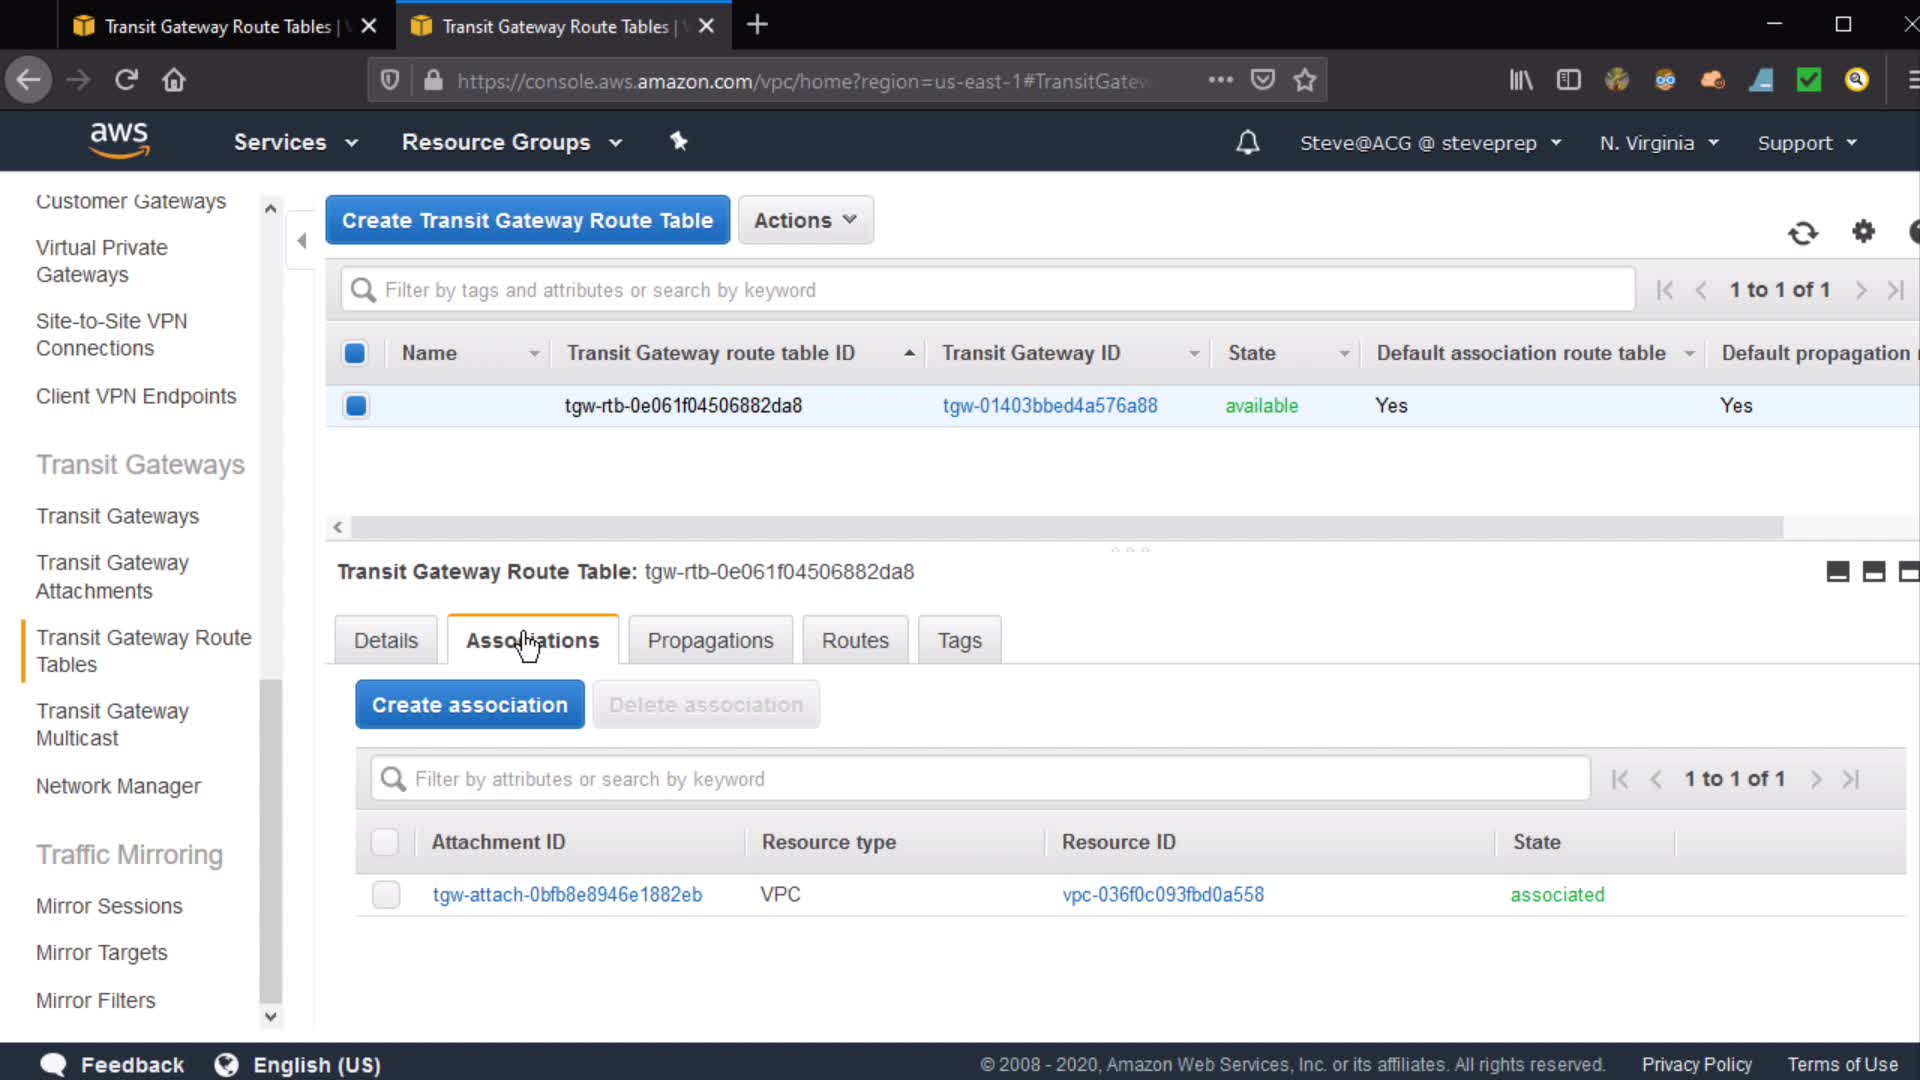Bookmark this page with star icon
Viewport: 1920px width, 1080px height.
coord(1305,80)
